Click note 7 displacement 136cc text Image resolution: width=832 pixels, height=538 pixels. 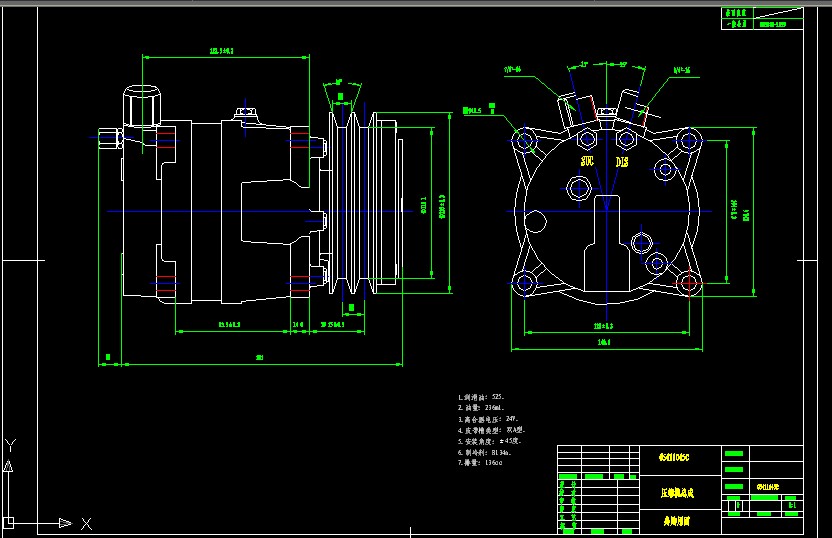point(482,462)
